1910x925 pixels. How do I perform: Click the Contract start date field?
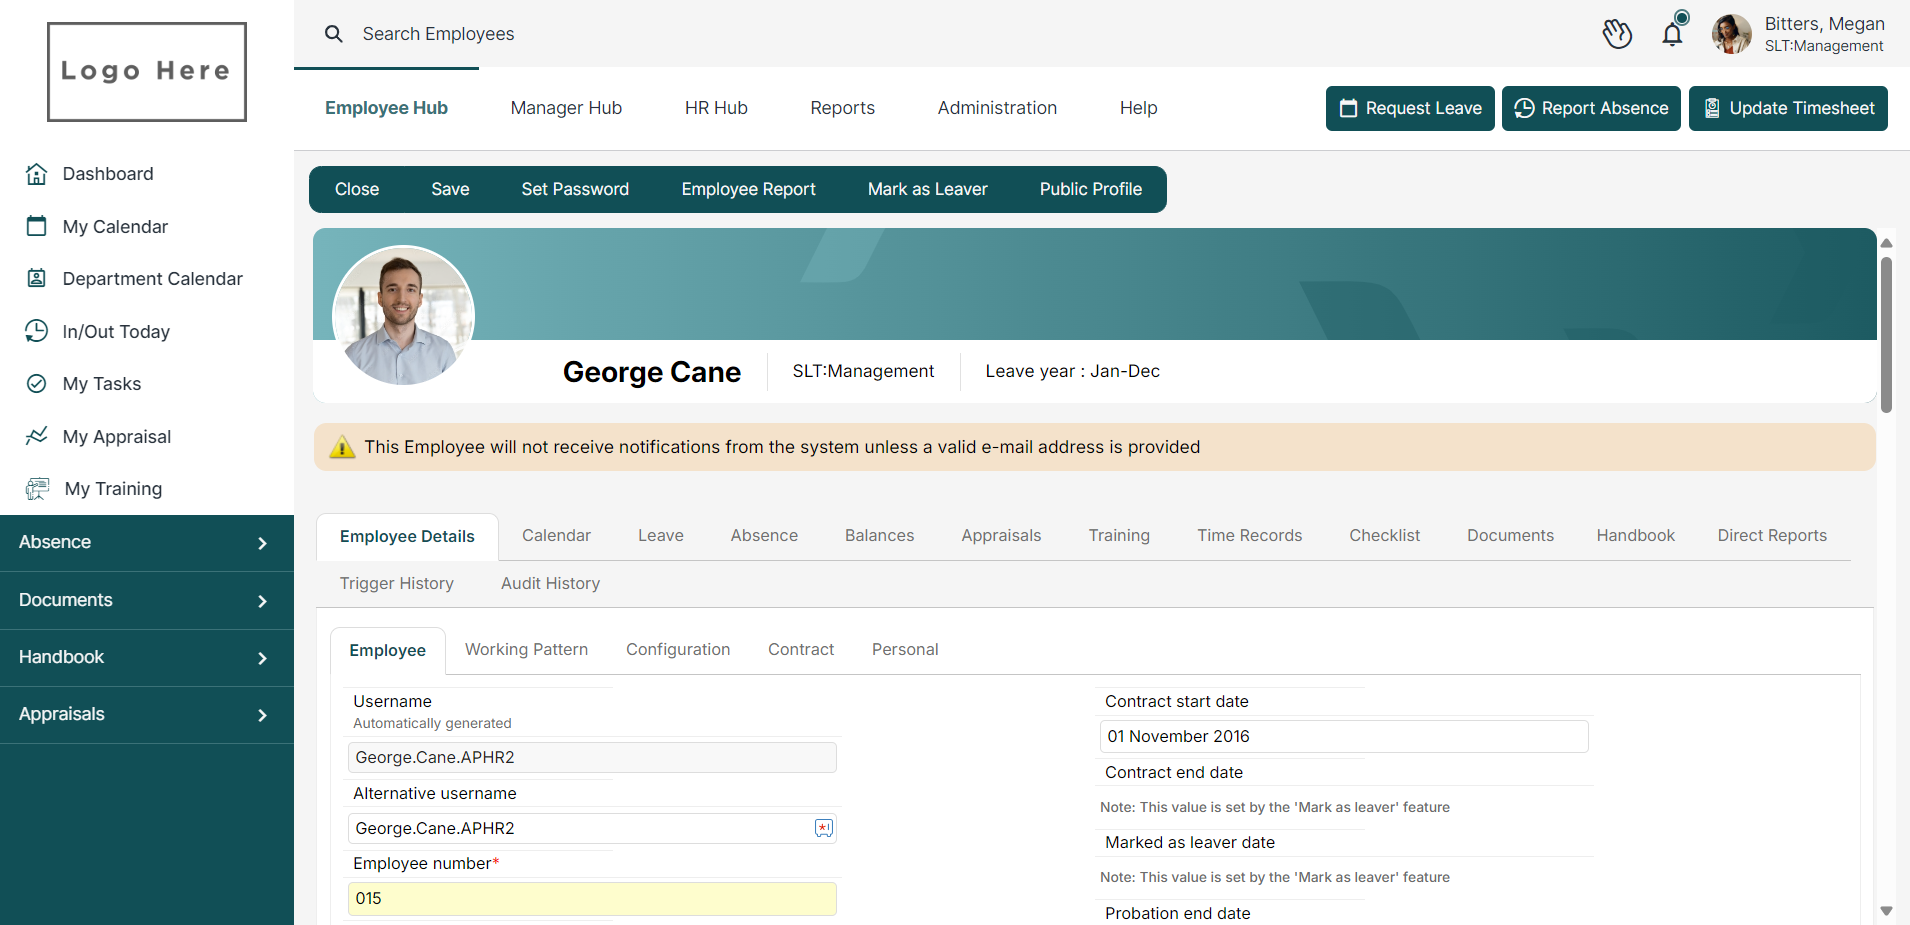1343,737
